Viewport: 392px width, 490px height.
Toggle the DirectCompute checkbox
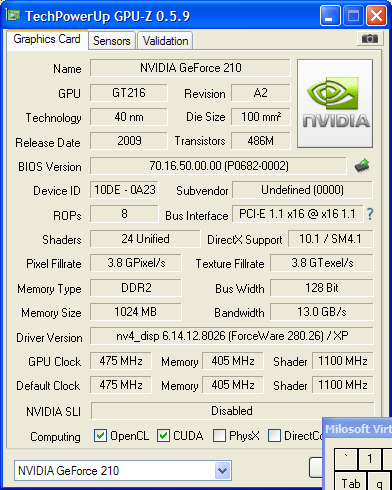pos(274,435)
